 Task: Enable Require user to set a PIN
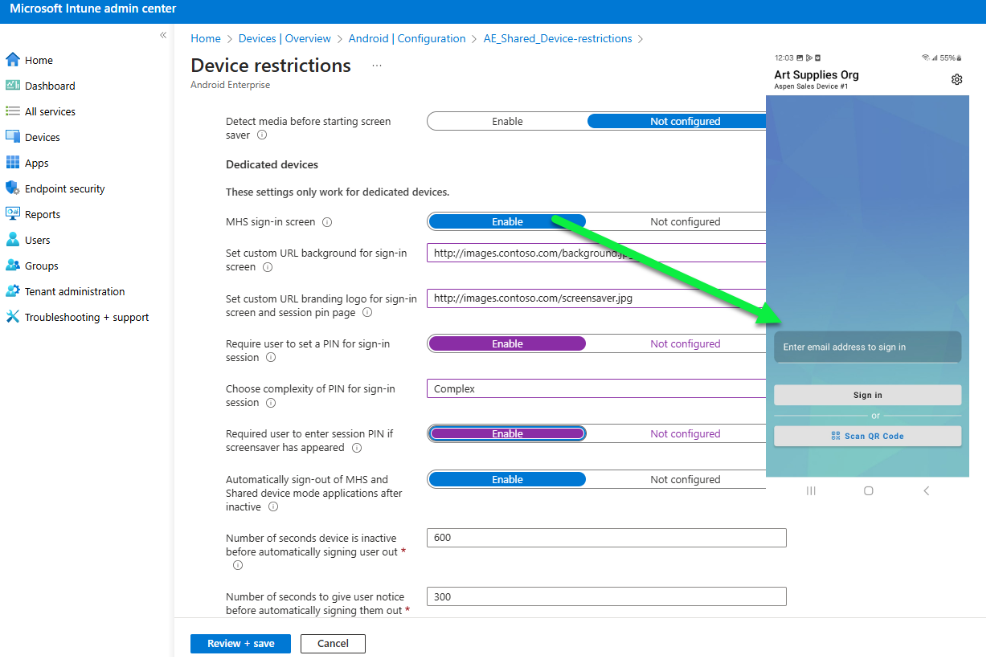[507, 344]
